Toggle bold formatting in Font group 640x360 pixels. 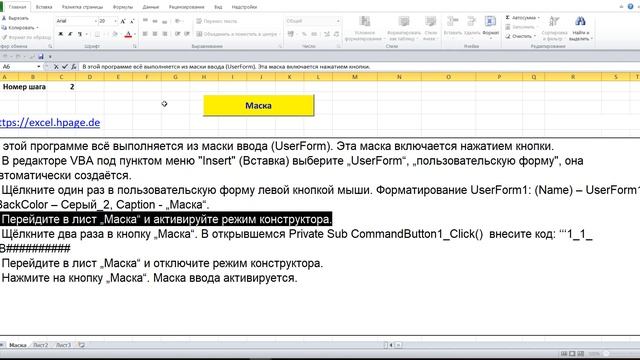(60, 34)
